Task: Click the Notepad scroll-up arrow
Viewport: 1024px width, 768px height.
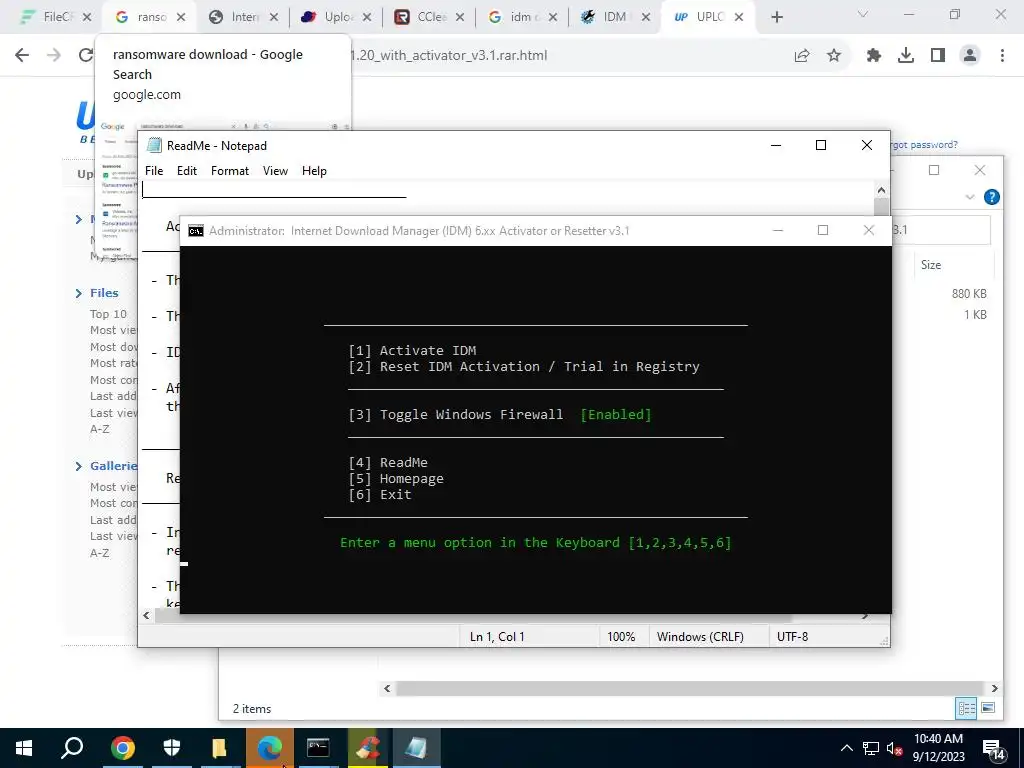Action: click(x=882, y=190)
